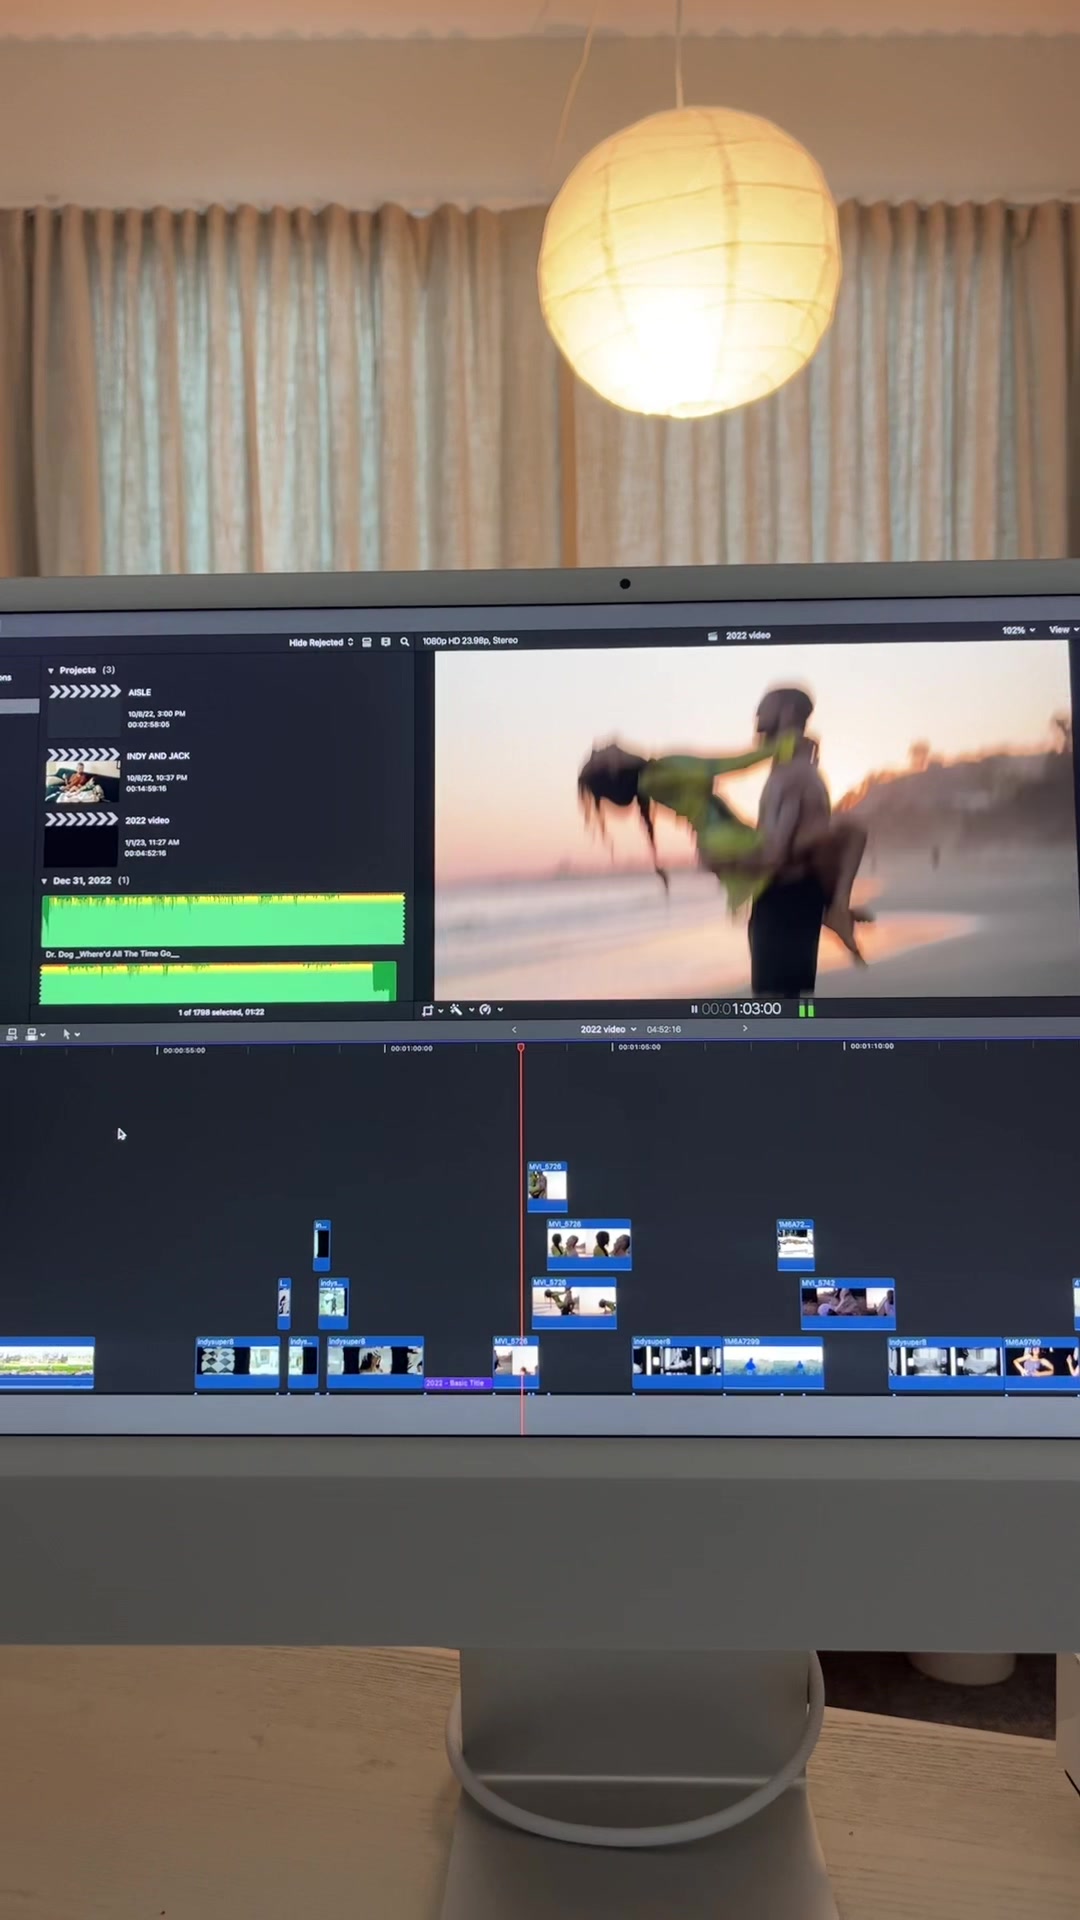Select the purple Basic Title clip
The image size is (1080, 1920).
458,1383
